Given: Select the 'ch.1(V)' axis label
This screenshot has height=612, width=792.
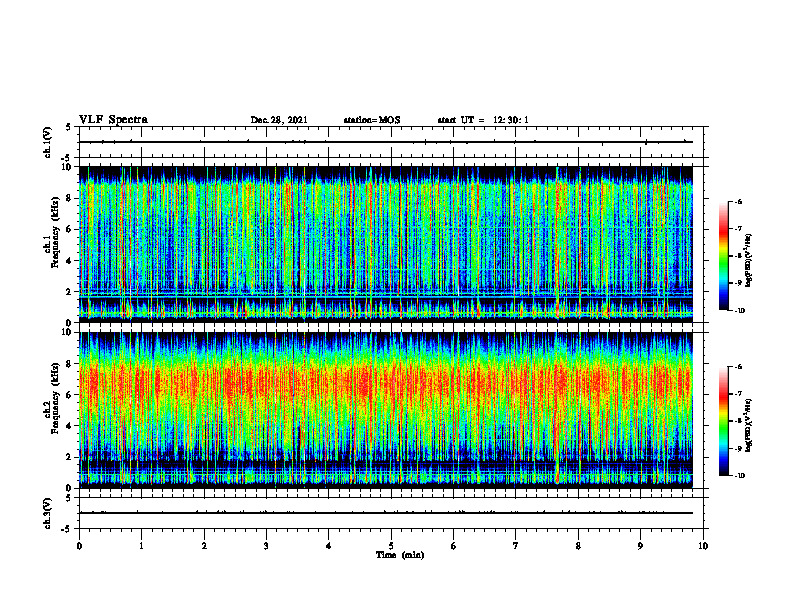Looking at the screenshot, I should click(x=47, y=142).
